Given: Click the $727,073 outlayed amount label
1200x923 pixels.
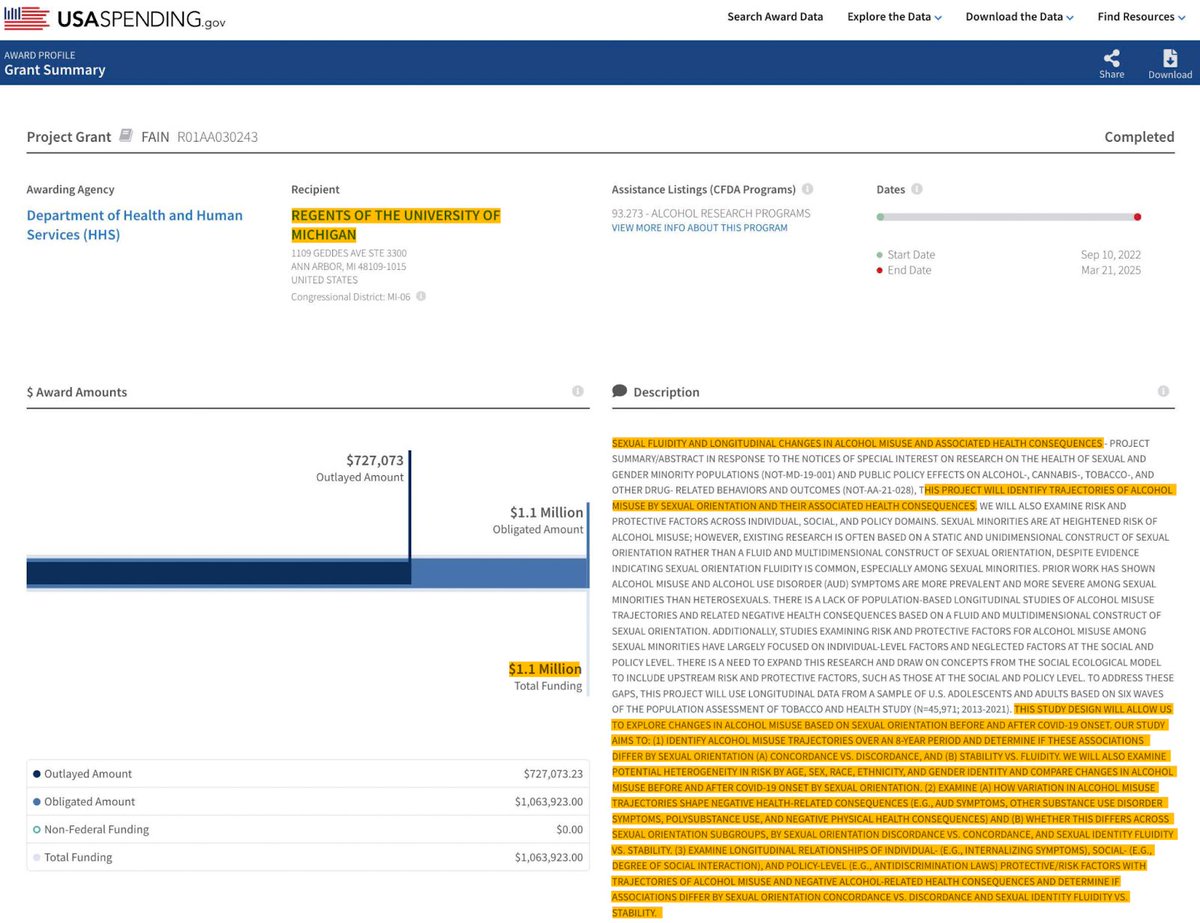Looking at the screenshot, I should (x=375, y=460).
